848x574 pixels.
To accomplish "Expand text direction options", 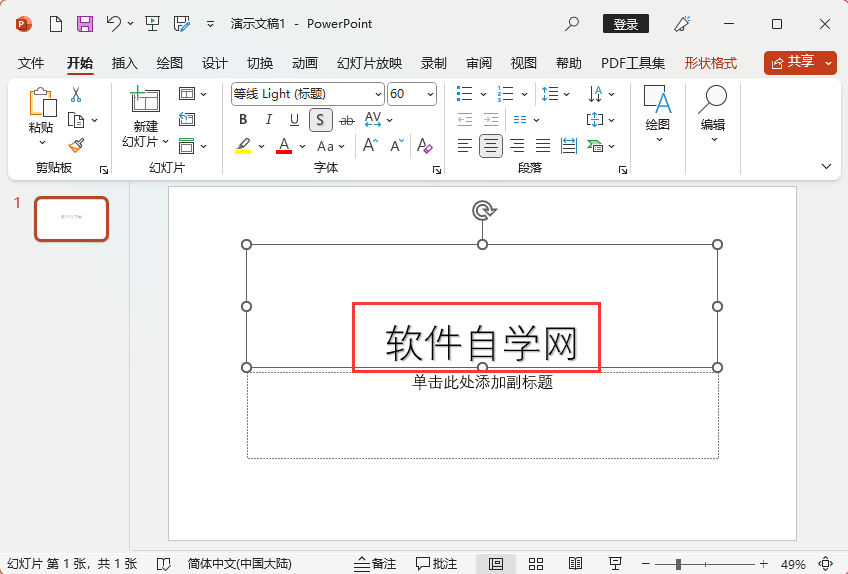I will 611,94.
